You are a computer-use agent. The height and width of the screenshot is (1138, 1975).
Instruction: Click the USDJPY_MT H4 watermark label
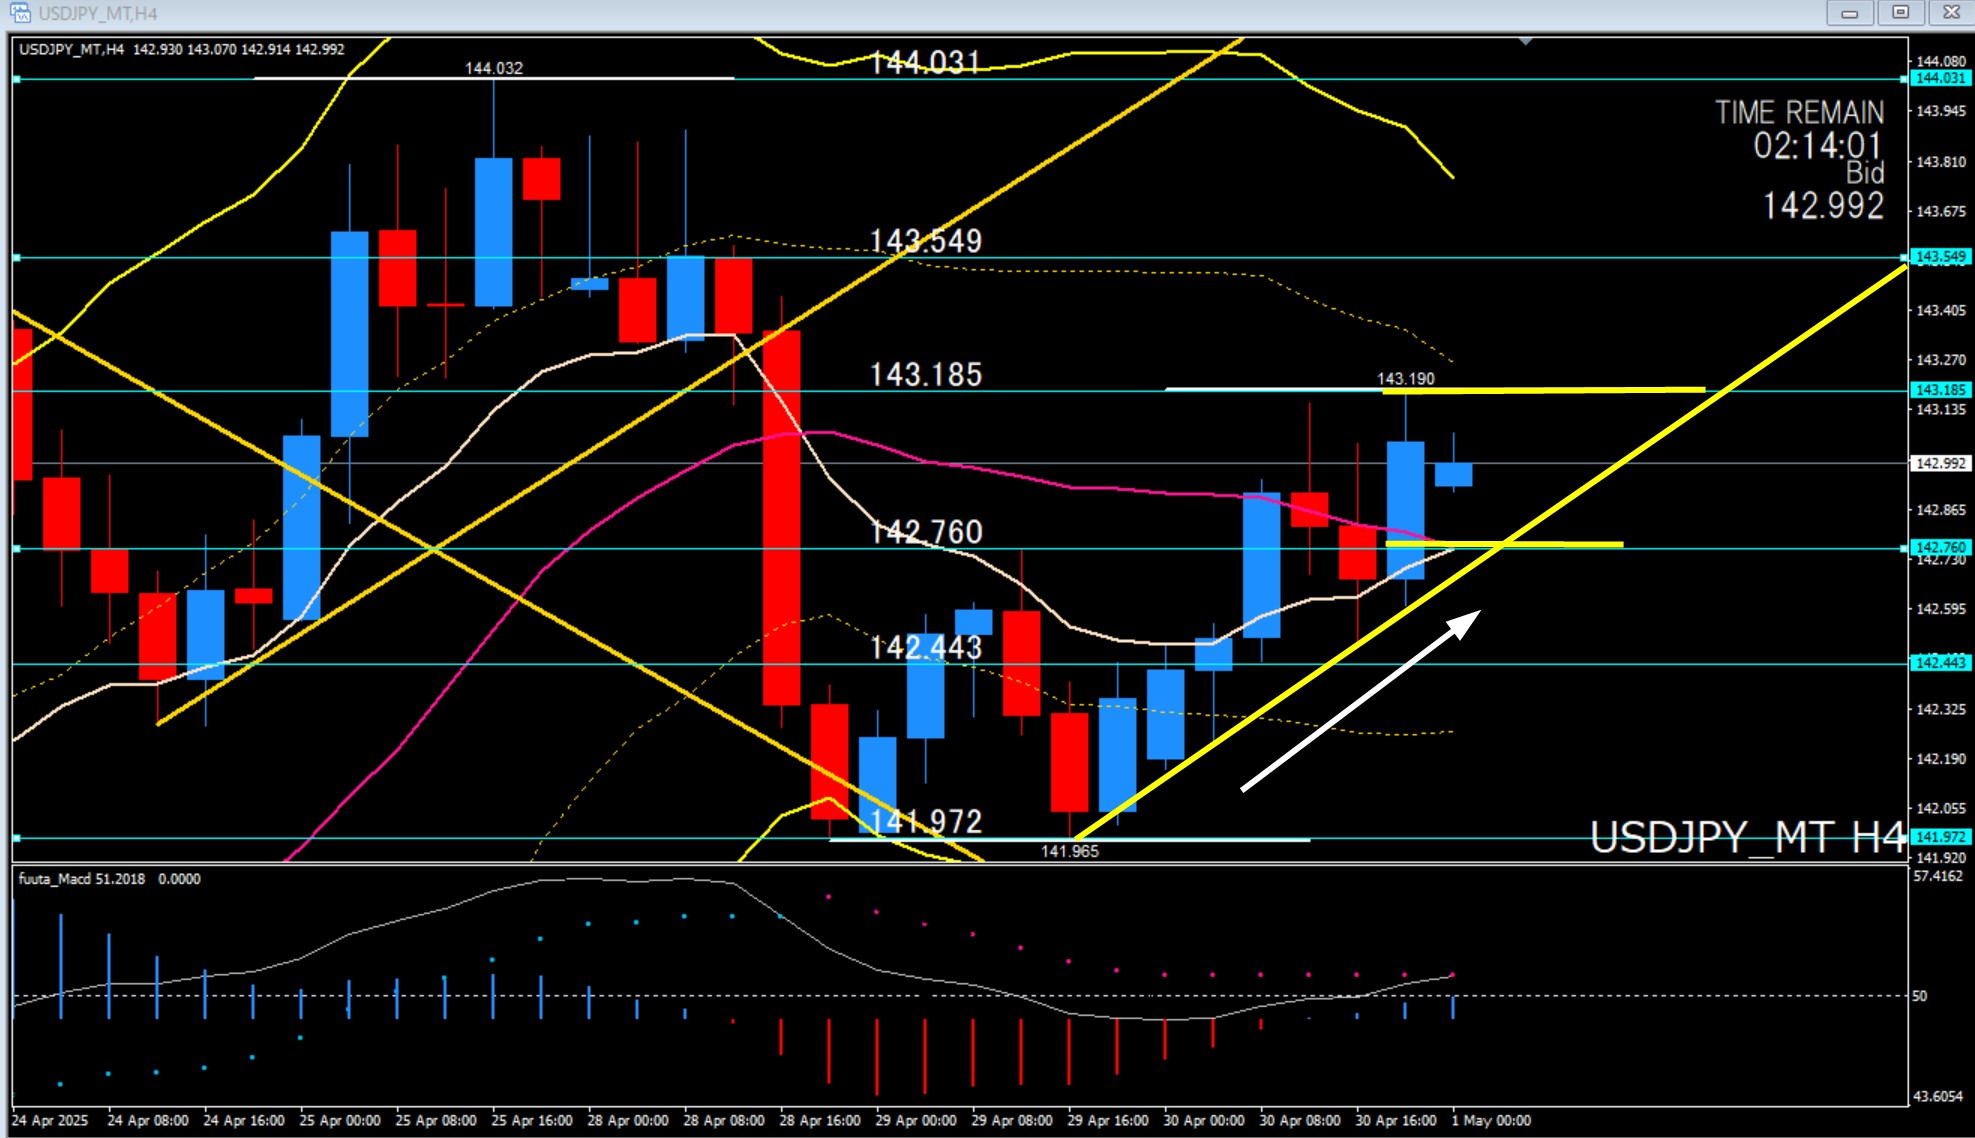tap(1748, 837)
